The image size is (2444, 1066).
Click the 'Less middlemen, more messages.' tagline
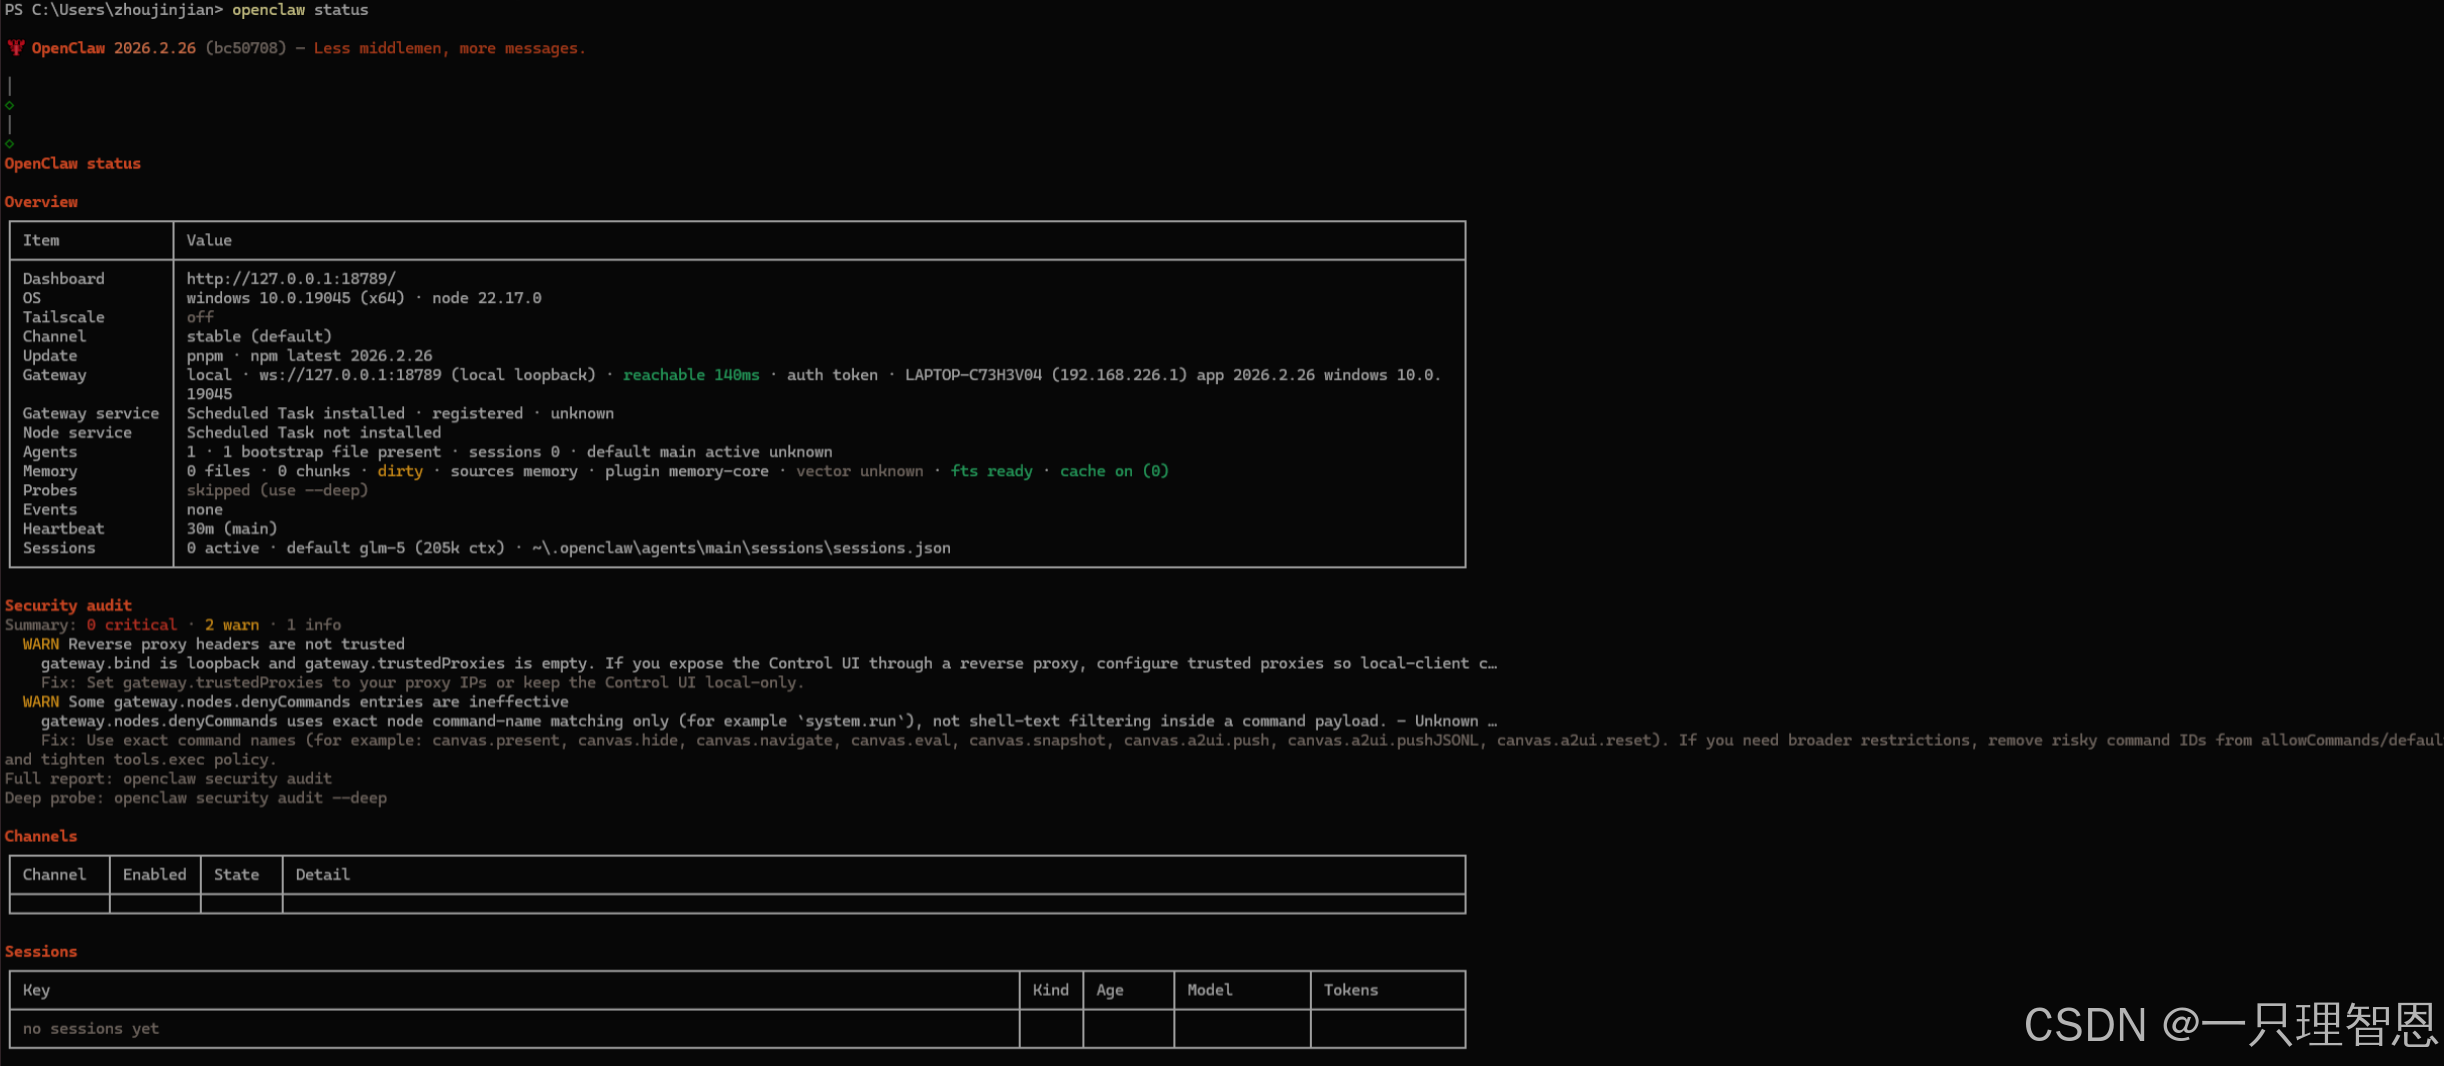click(x=449, y=48)
